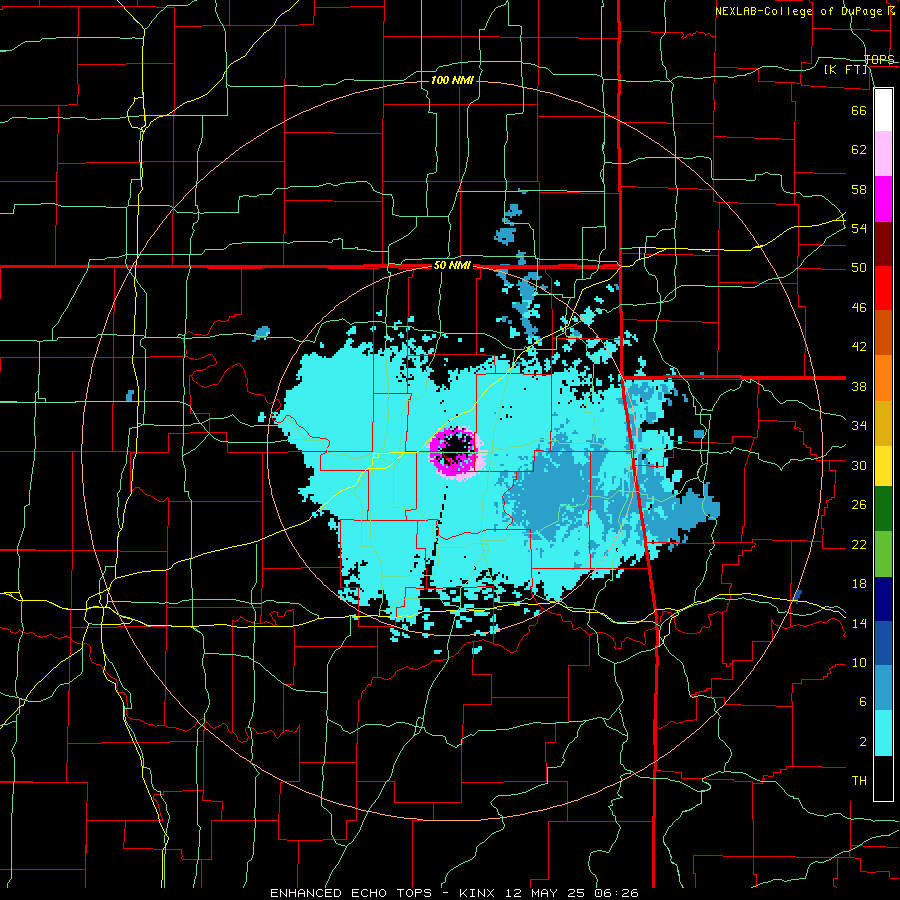Click the legend value "30"
The height and width of the screenshot is (900, 900).
click(x=859, y=465)
